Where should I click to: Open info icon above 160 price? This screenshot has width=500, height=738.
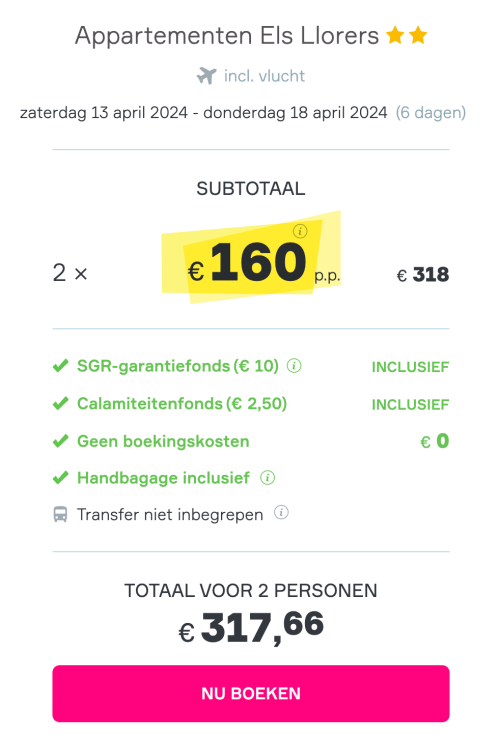300,231
